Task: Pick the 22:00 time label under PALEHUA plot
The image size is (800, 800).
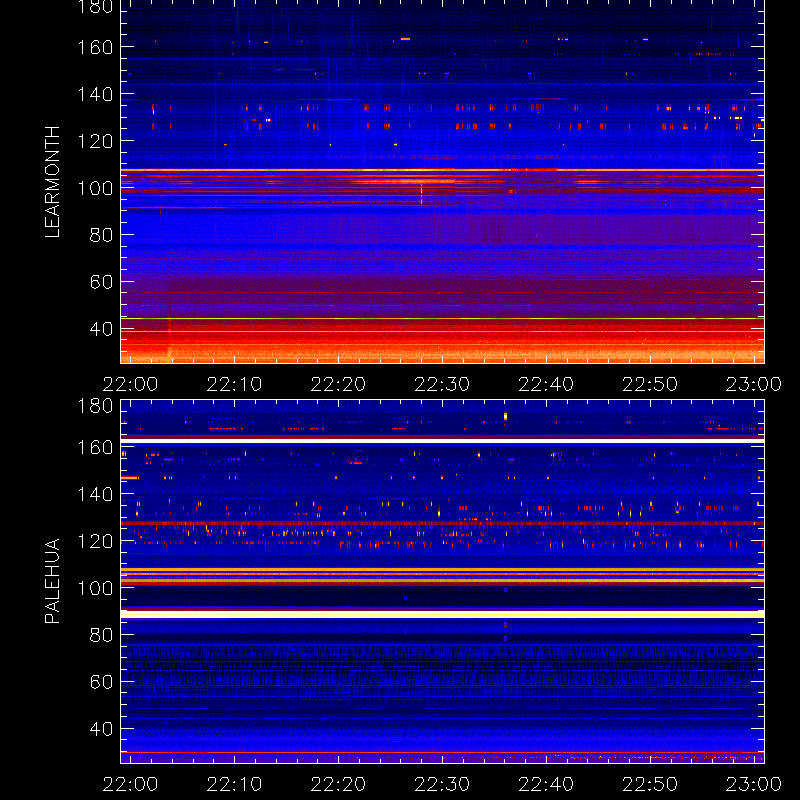Action: [x=130, y=784]
